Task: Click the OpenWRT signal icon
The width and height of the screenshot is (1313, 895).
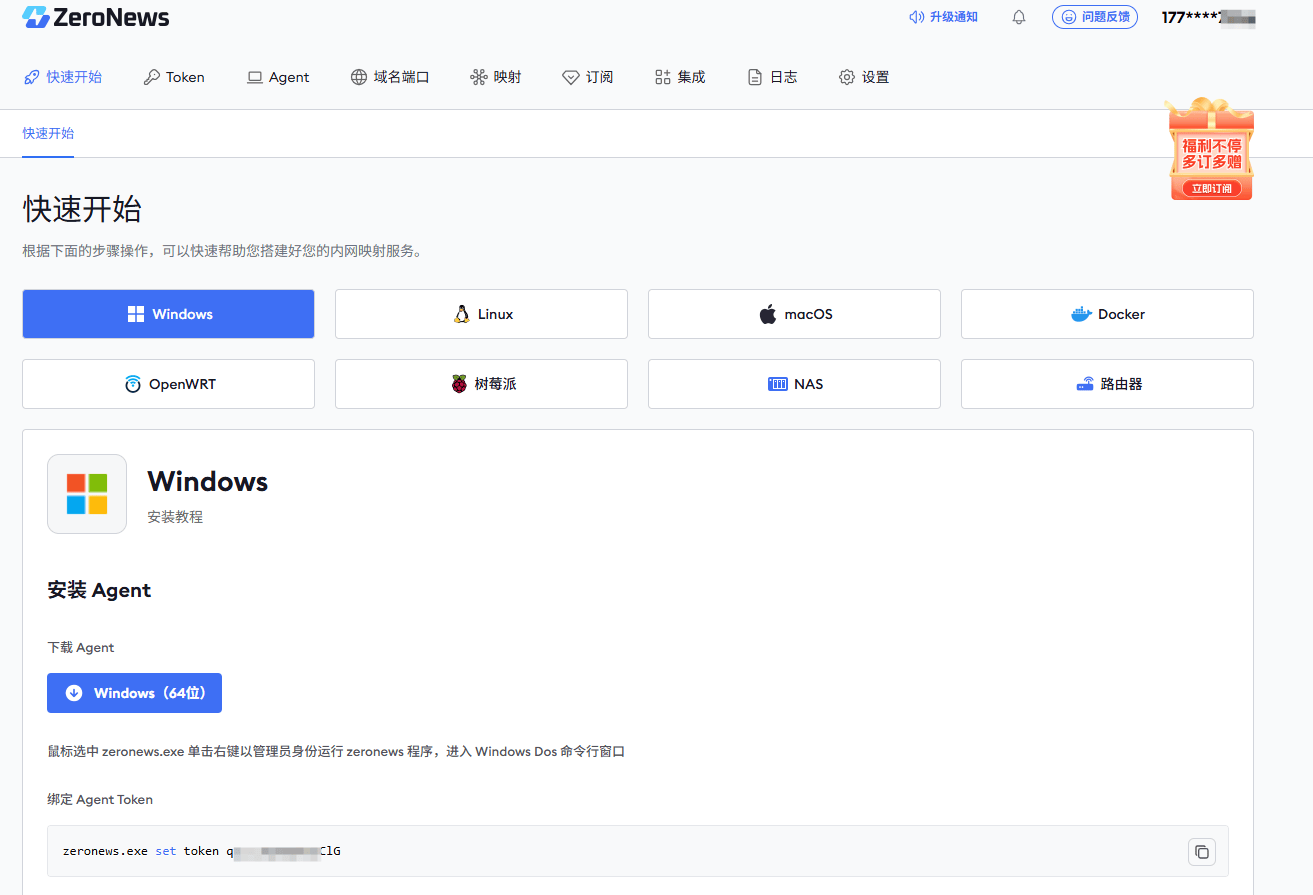Action: (133, 384)
